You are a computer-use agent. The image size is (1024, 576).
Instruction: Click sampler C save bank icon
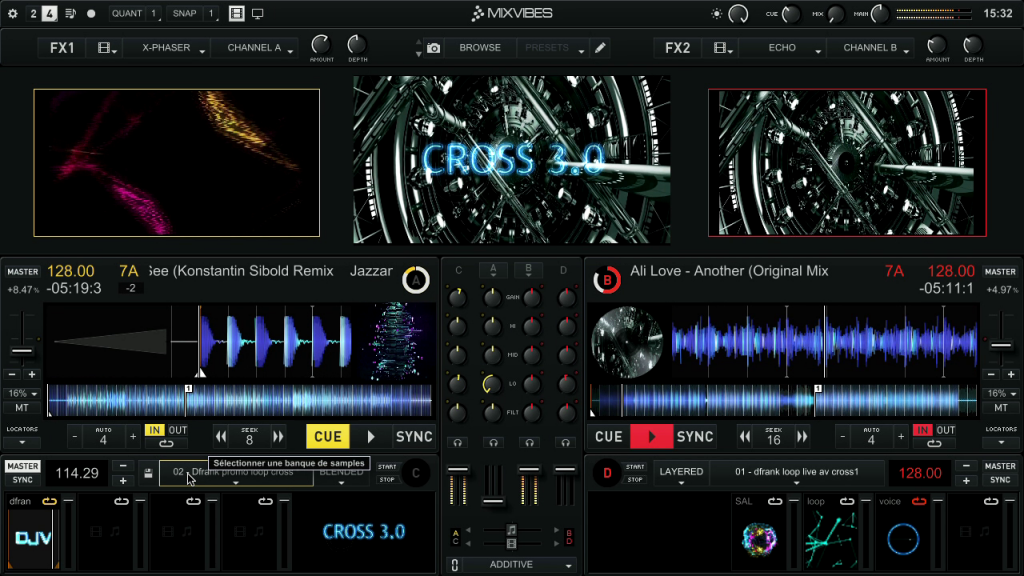click(148, 473)
